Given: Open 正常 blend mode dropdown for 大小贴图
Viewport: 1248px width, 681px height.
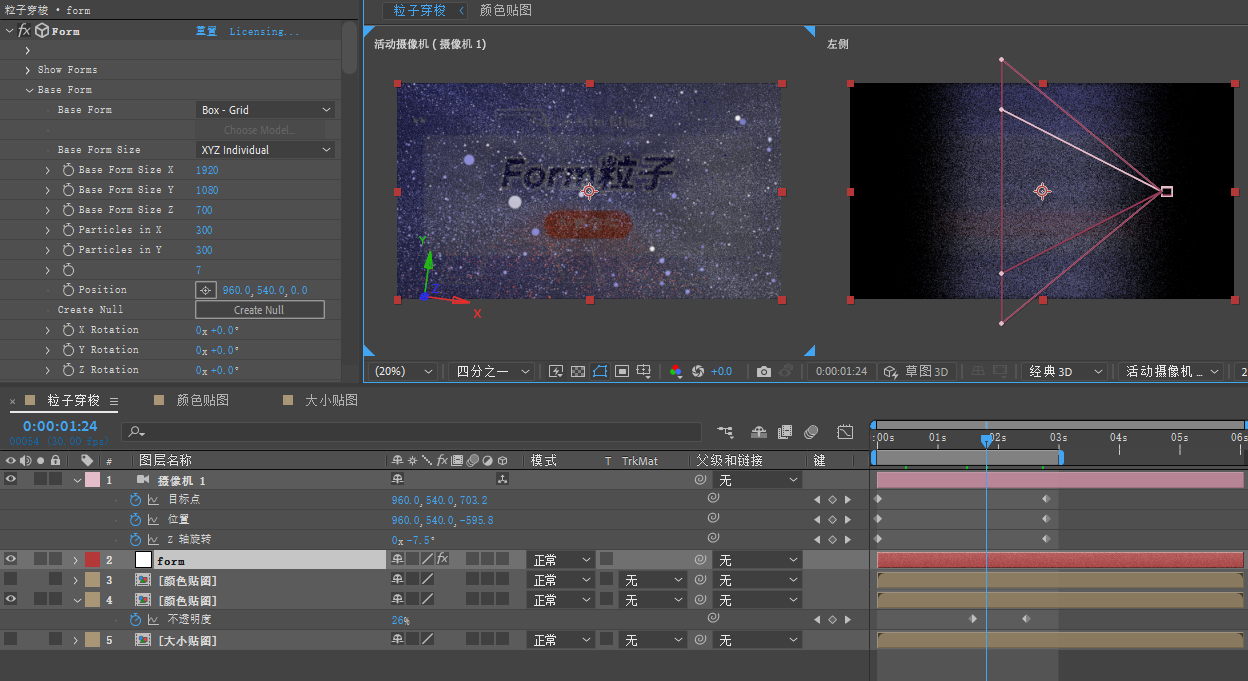Looking at the screenshot, I should coord(559,640).
